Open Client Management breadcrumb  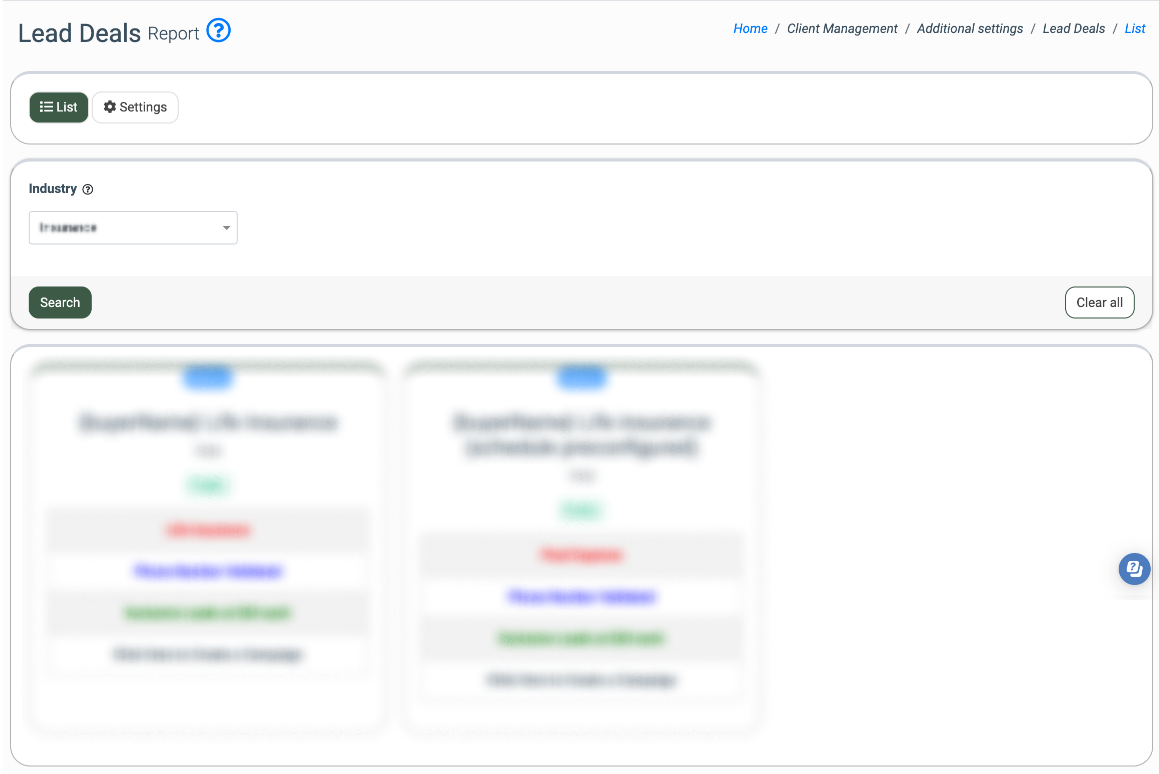(842, 29)
